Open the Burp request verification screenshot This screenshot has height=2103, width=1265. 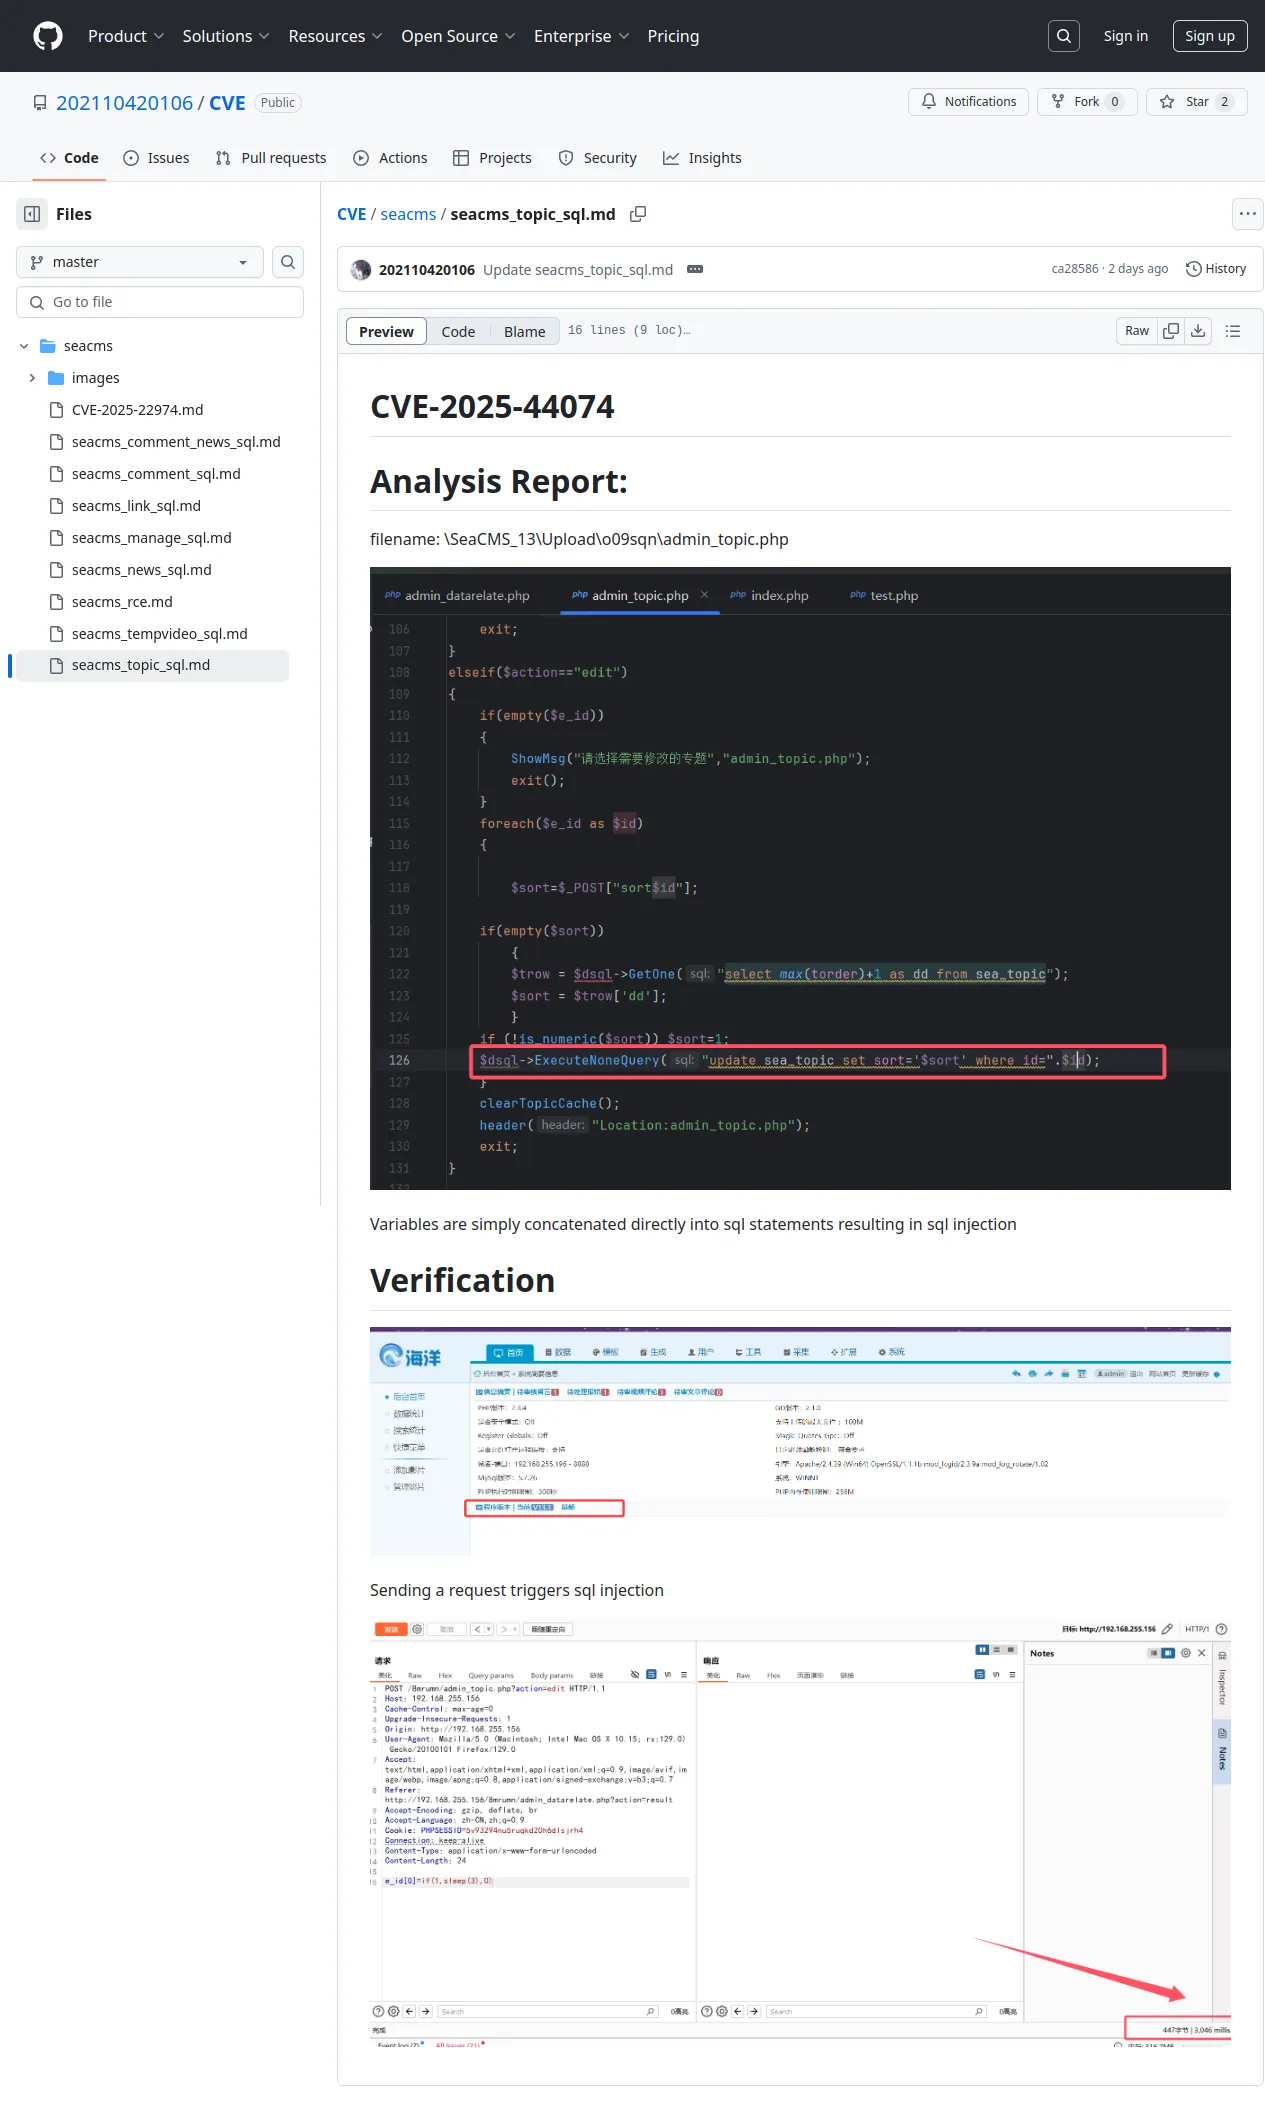800,1832
